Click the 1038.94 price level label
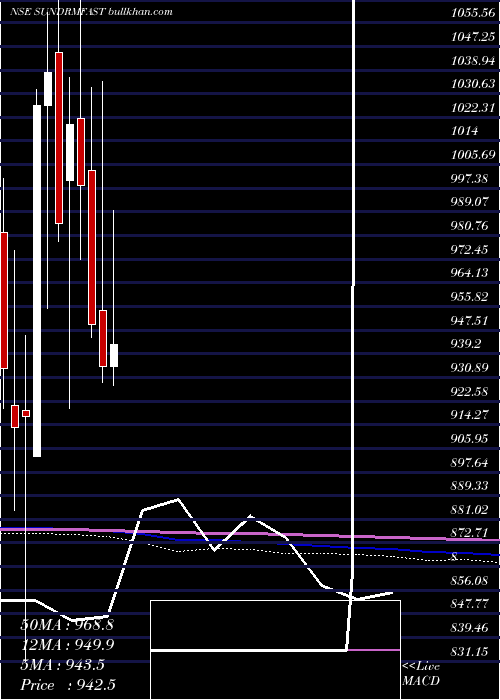This screenshot has width=500, height=700. pos(473,60)
